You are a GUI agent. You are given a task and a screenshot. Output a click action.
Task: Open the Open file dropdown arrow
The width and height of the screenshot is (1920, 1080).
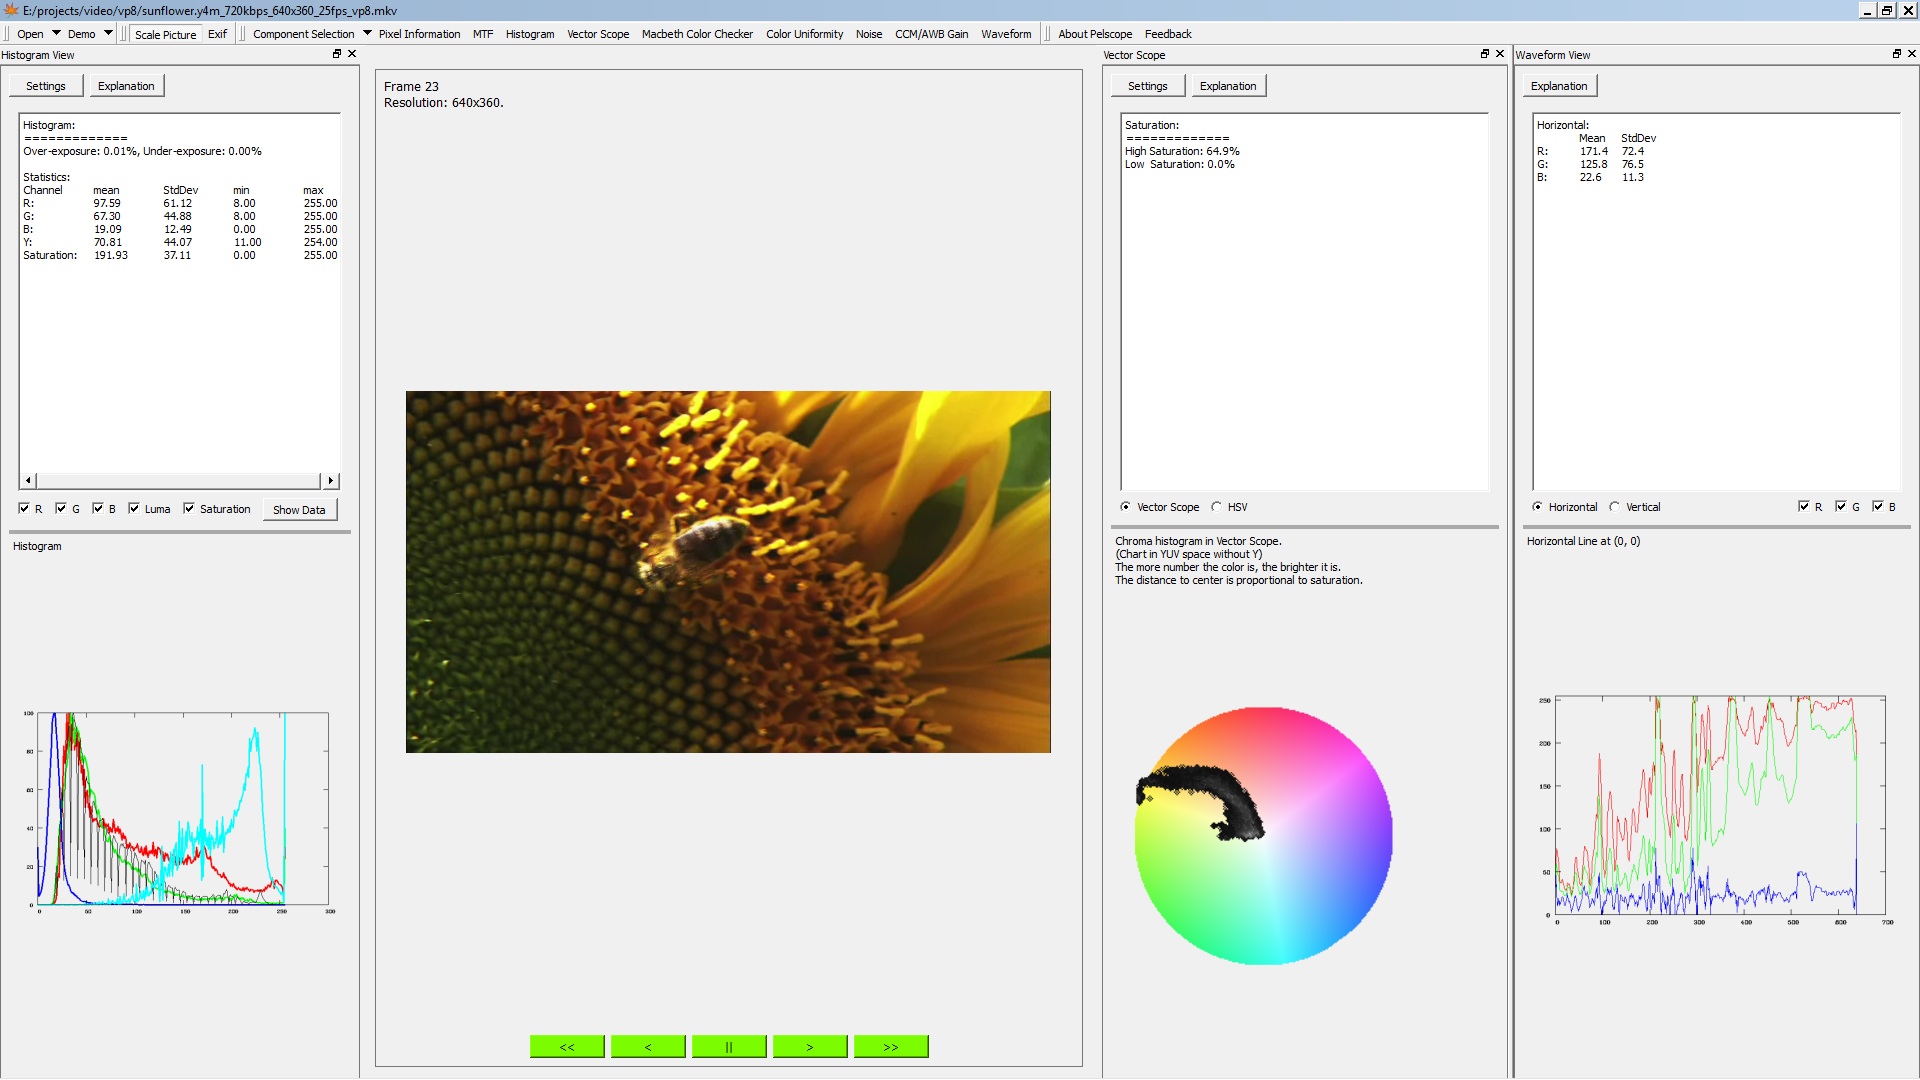55,33
